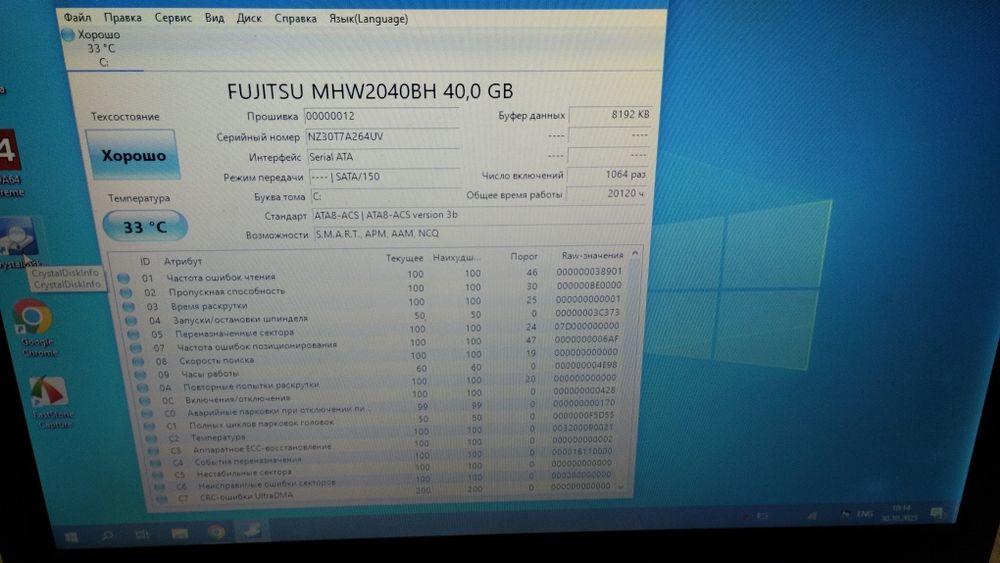
Task: Click status dot for attribute 0C
Action: 145,401
